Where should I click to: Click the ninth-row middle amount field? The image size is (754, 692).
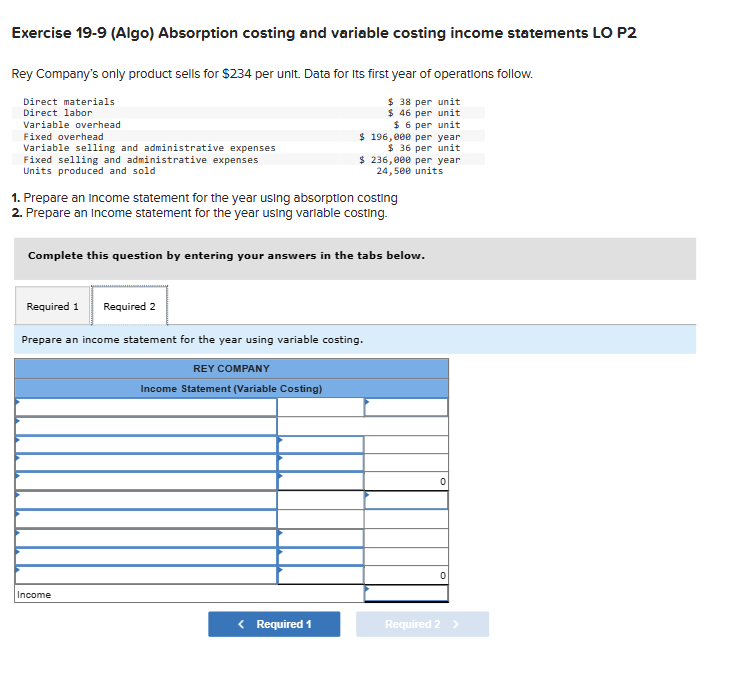(x=321, y=556)
